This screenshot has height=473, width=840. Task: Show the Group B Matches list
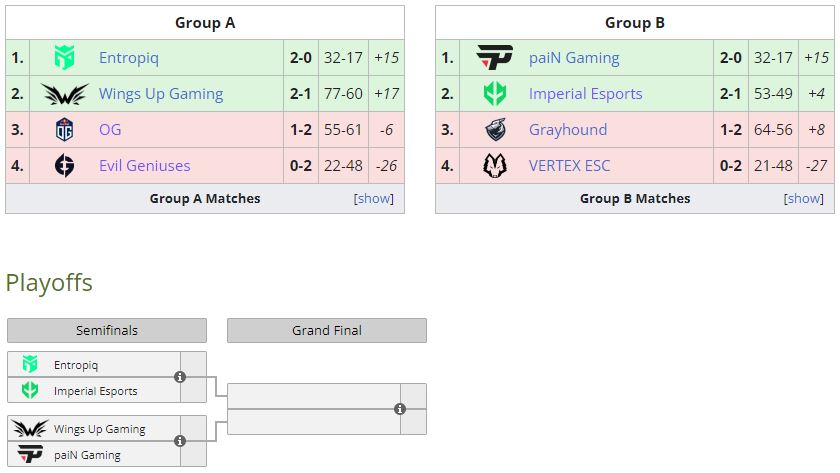coord(804,199)
